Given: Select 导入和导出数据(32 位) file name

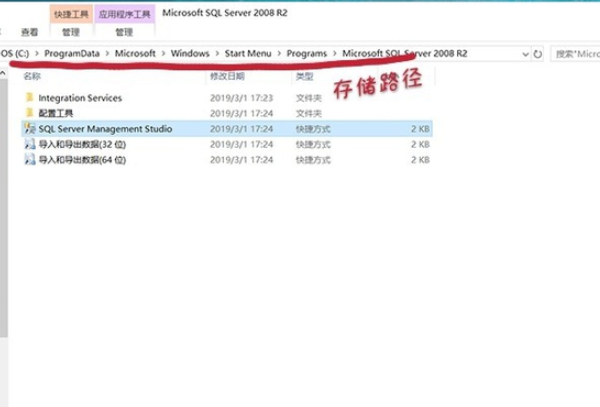Looking at the screenshot, I should [82, 144].
